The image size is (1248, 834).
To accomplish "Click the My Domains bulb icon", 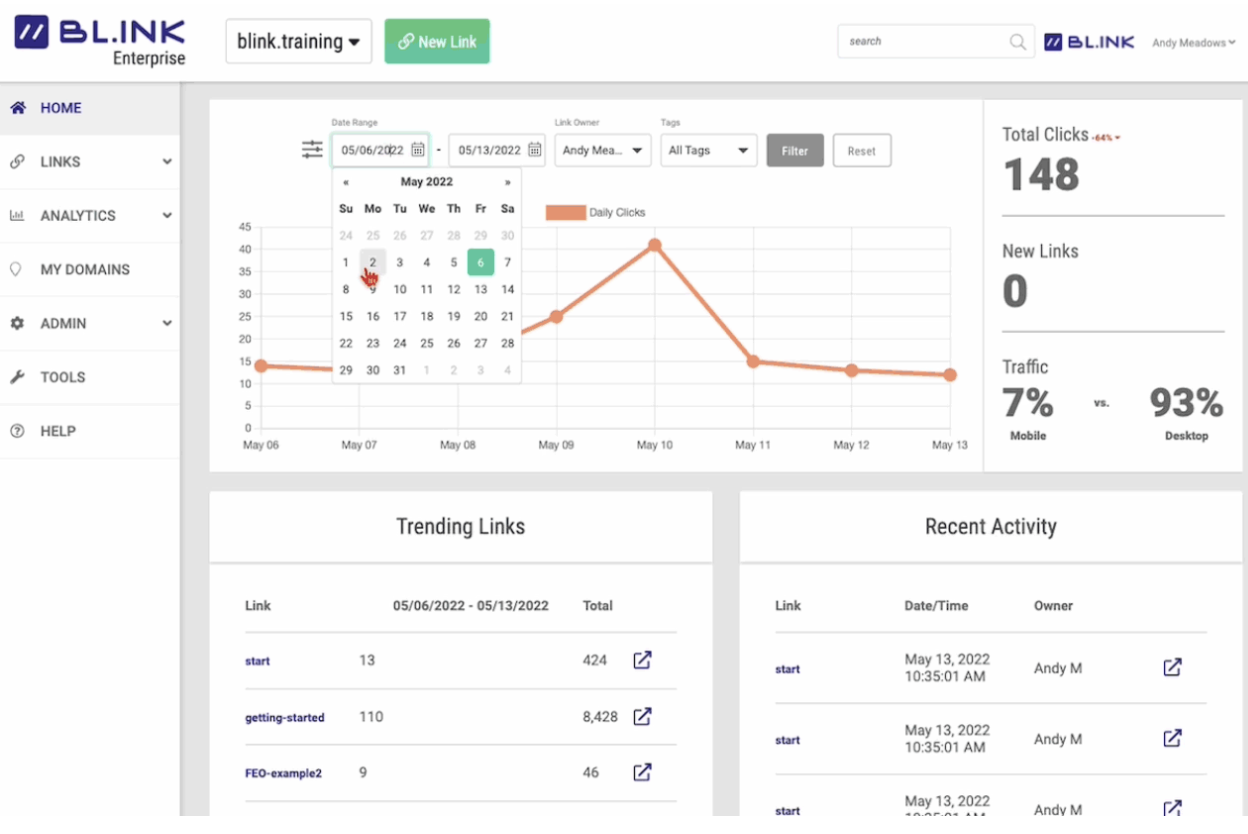I will 16,270.
